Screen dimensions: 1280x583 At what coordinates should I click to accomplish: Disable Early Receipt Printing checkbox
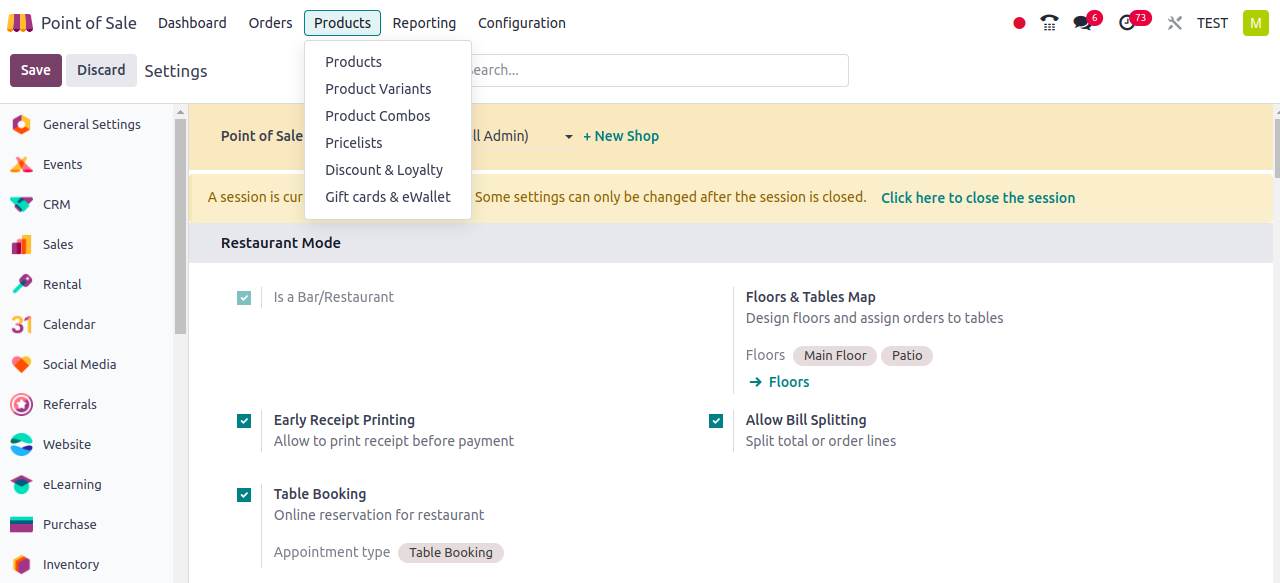coord(244,421)
